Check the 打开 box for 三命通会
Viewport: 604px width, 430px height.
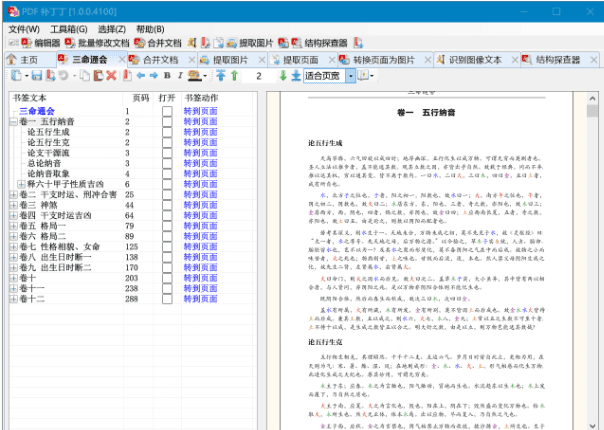coord(167,111)
